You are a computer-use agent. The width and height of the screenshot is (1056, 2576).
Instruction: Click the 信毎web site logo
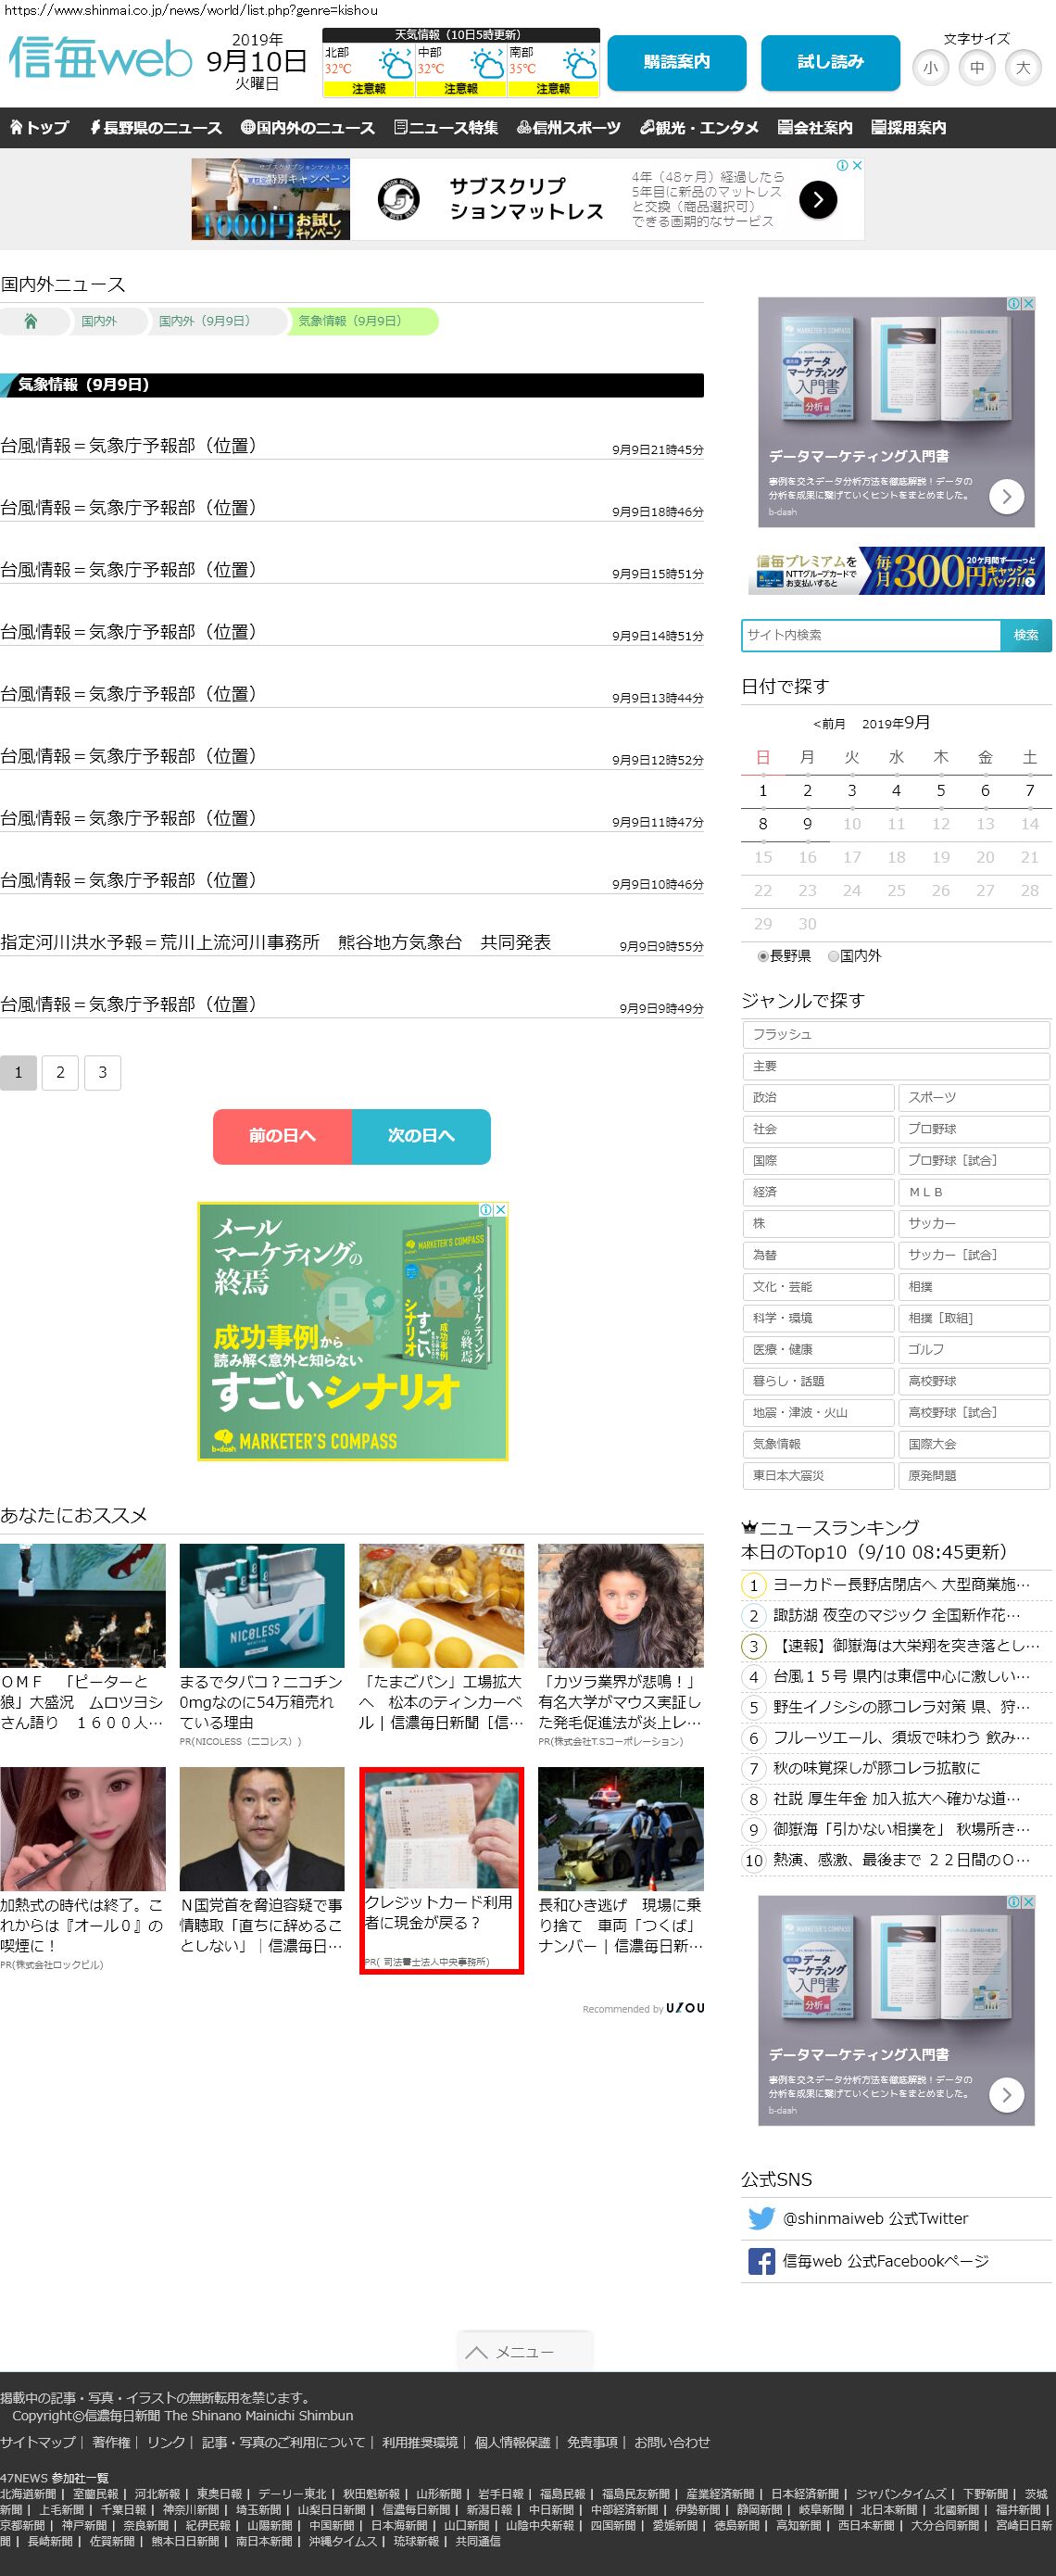tap(100, 60)
